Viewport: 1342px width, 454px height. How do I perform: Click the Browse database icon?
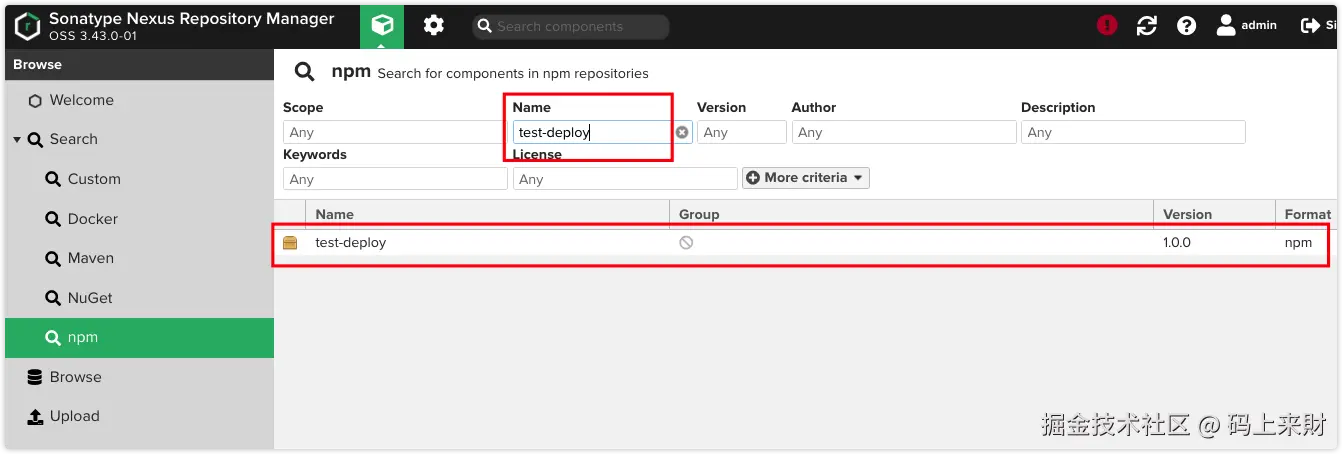pyautogui.click(x=35, y=377)
